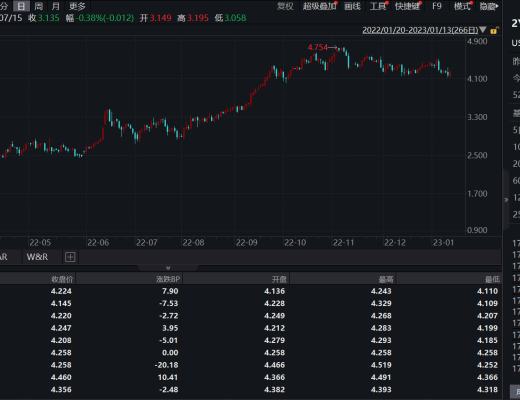Click the 22-11 date label on time axis
The height and width of the screenshot is (400, 520).
[343, 243]
